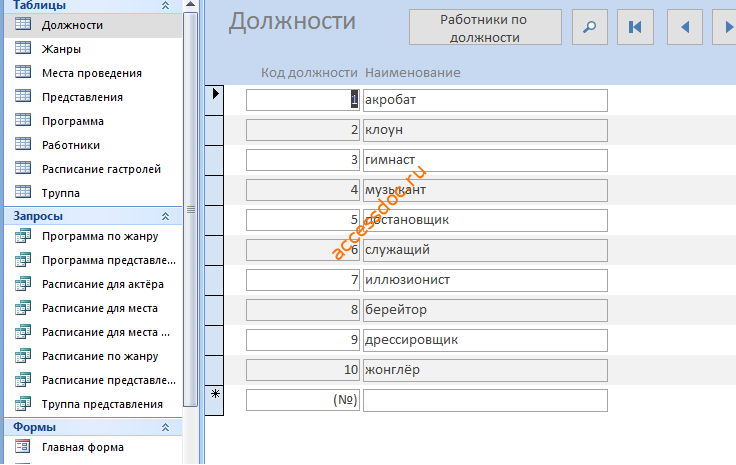Image resolution: width=736 pixels, height=465 pixels.
Task: Click the берейтор name field
Action: [485, 311]
